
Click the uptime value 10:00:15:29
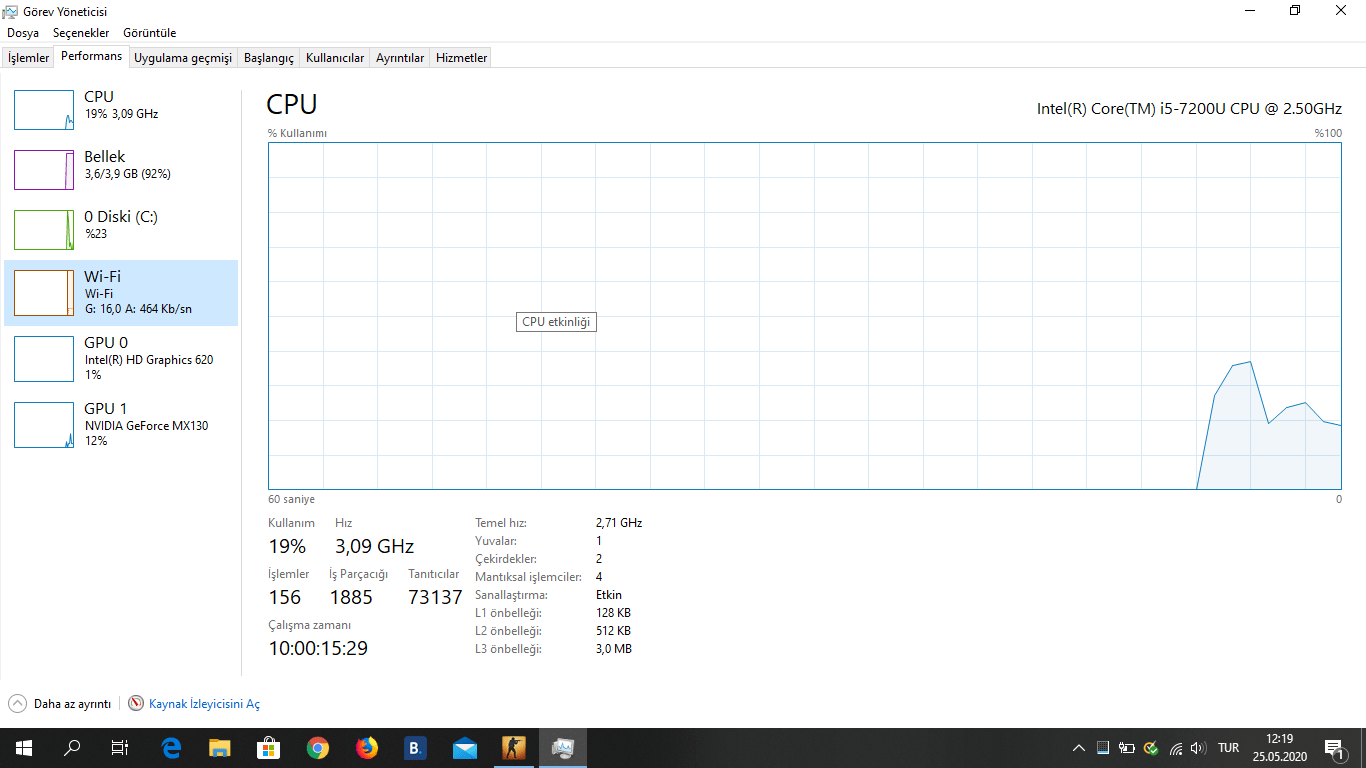318,648
